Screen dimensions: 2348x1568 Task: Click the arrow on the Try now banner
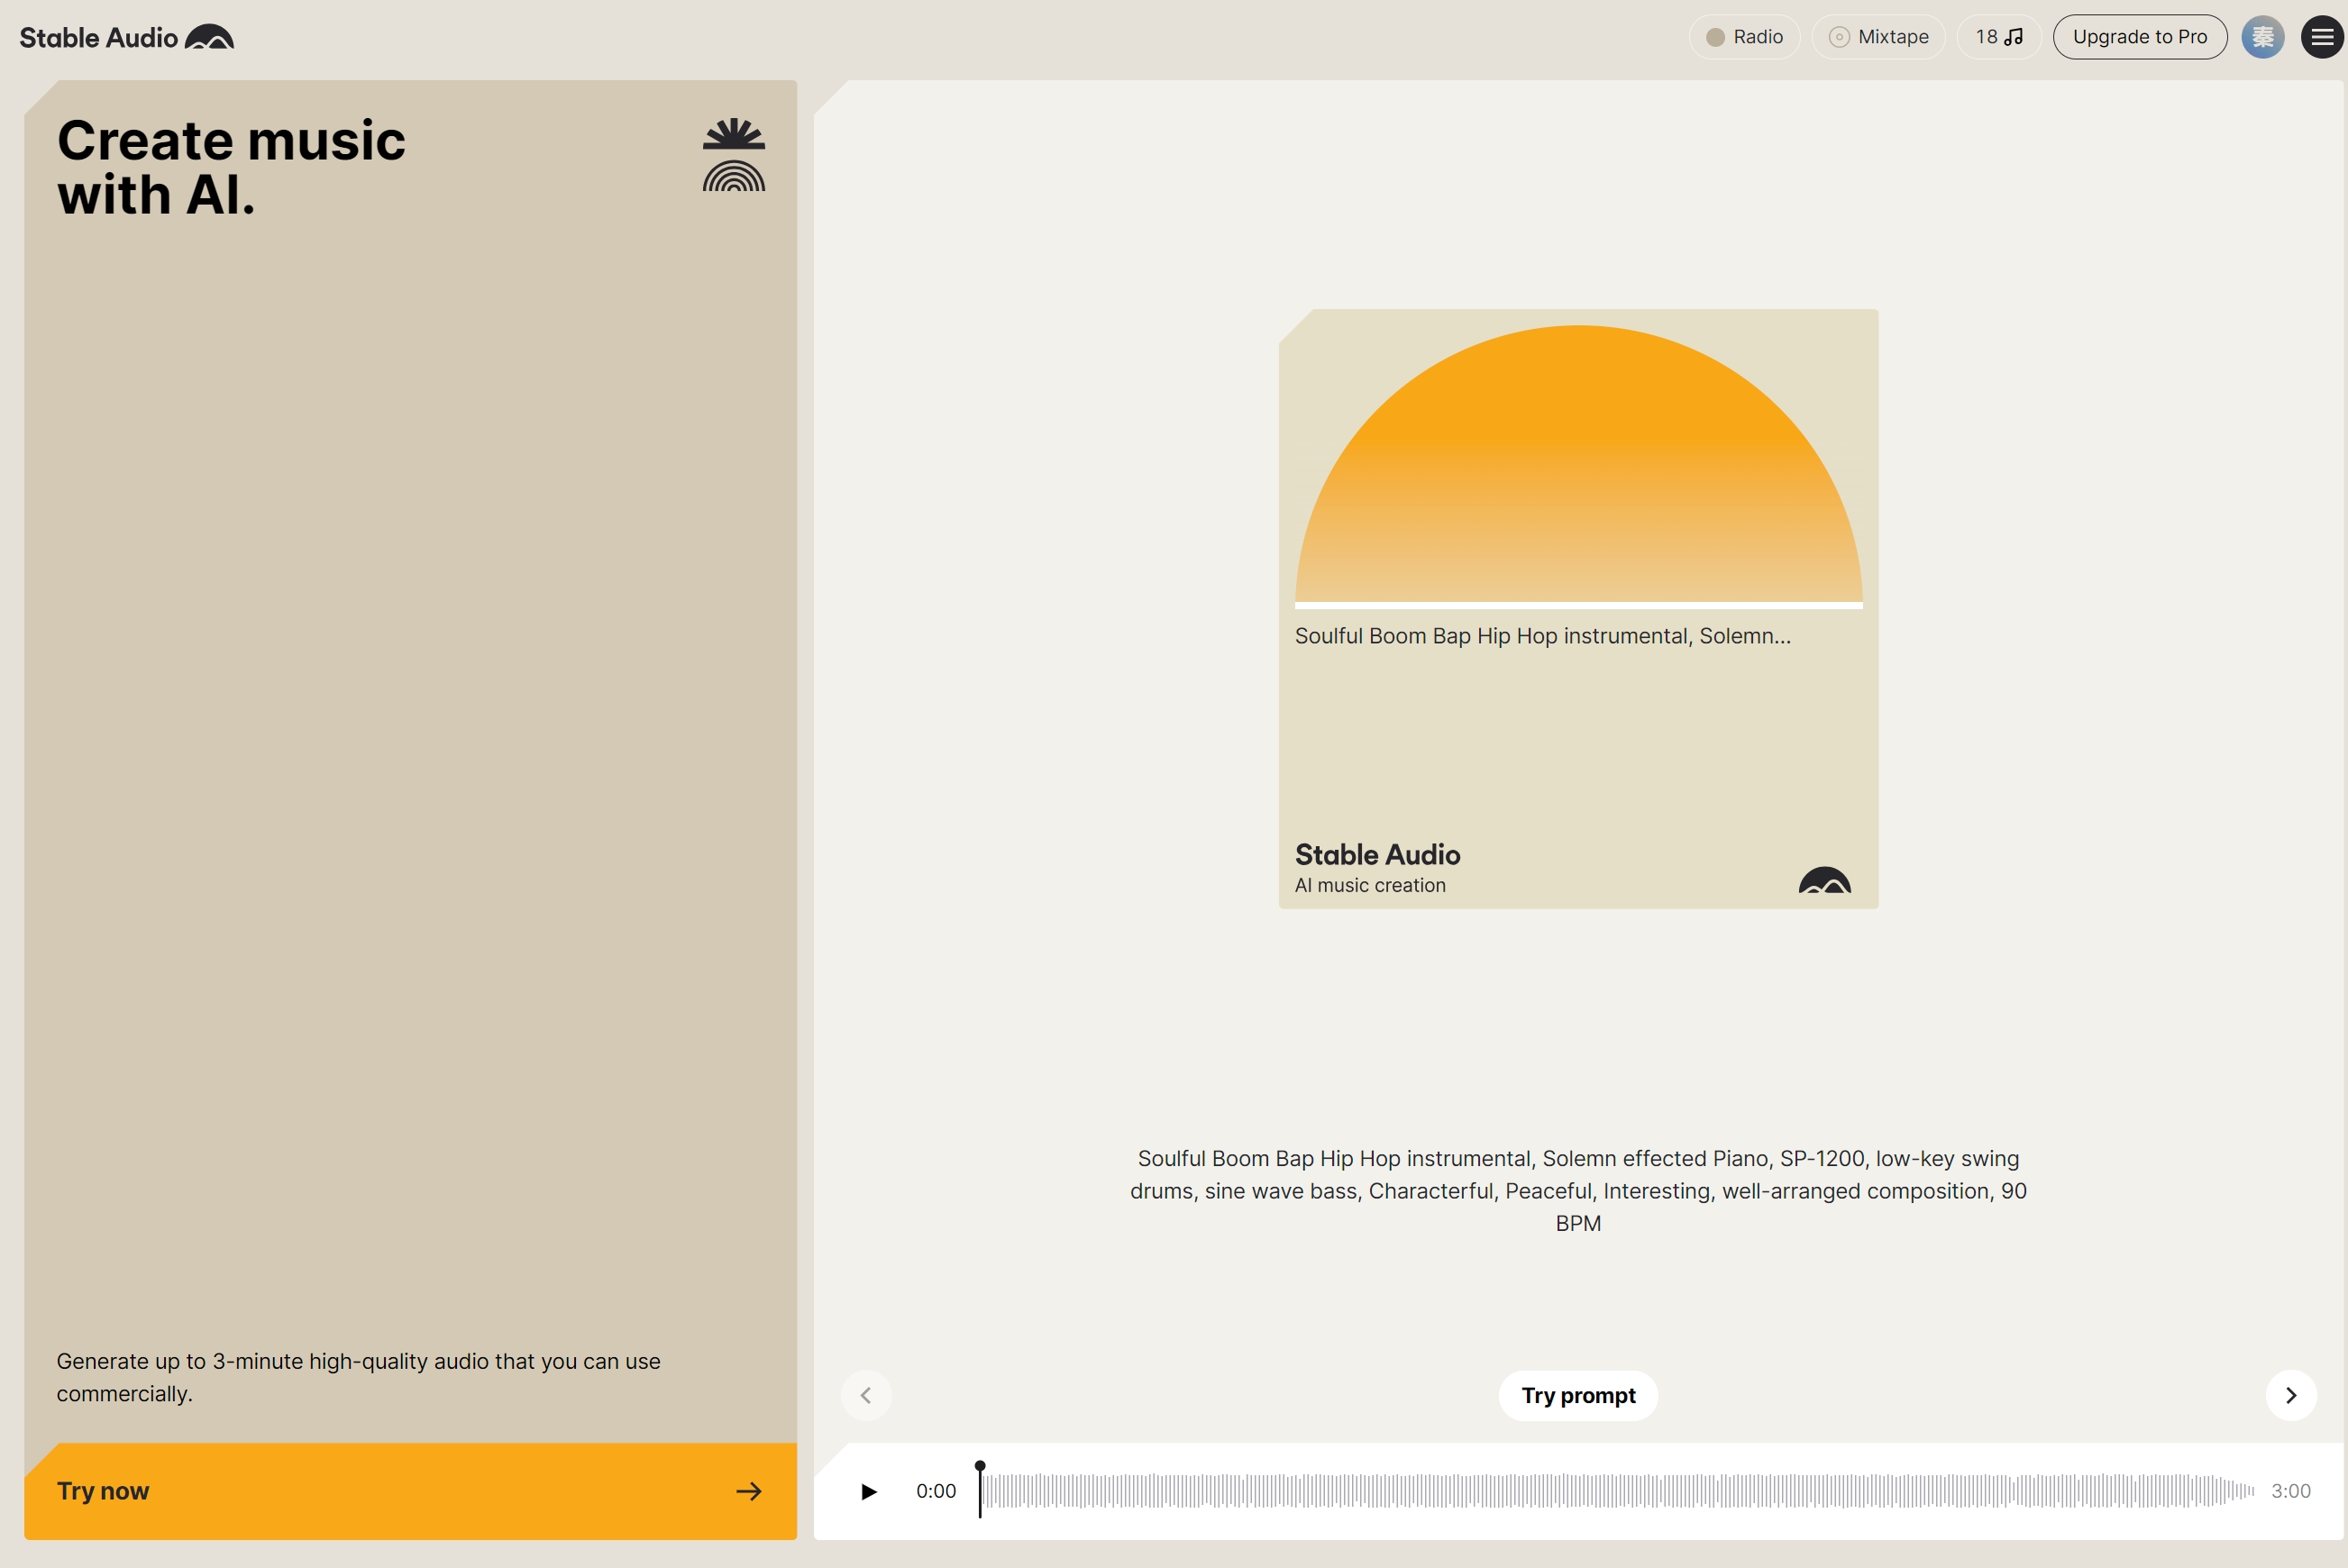tap(748, 1490)
